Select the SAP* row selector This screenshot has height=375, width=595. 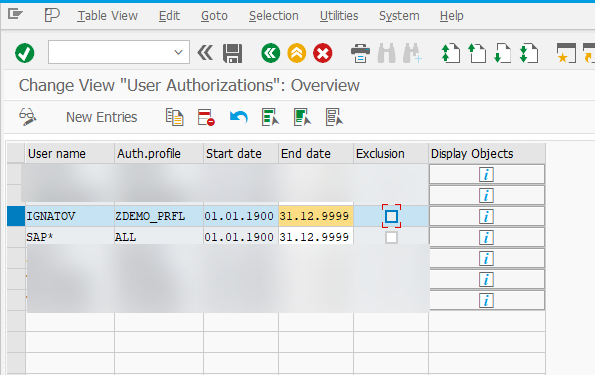click(16, 238)
